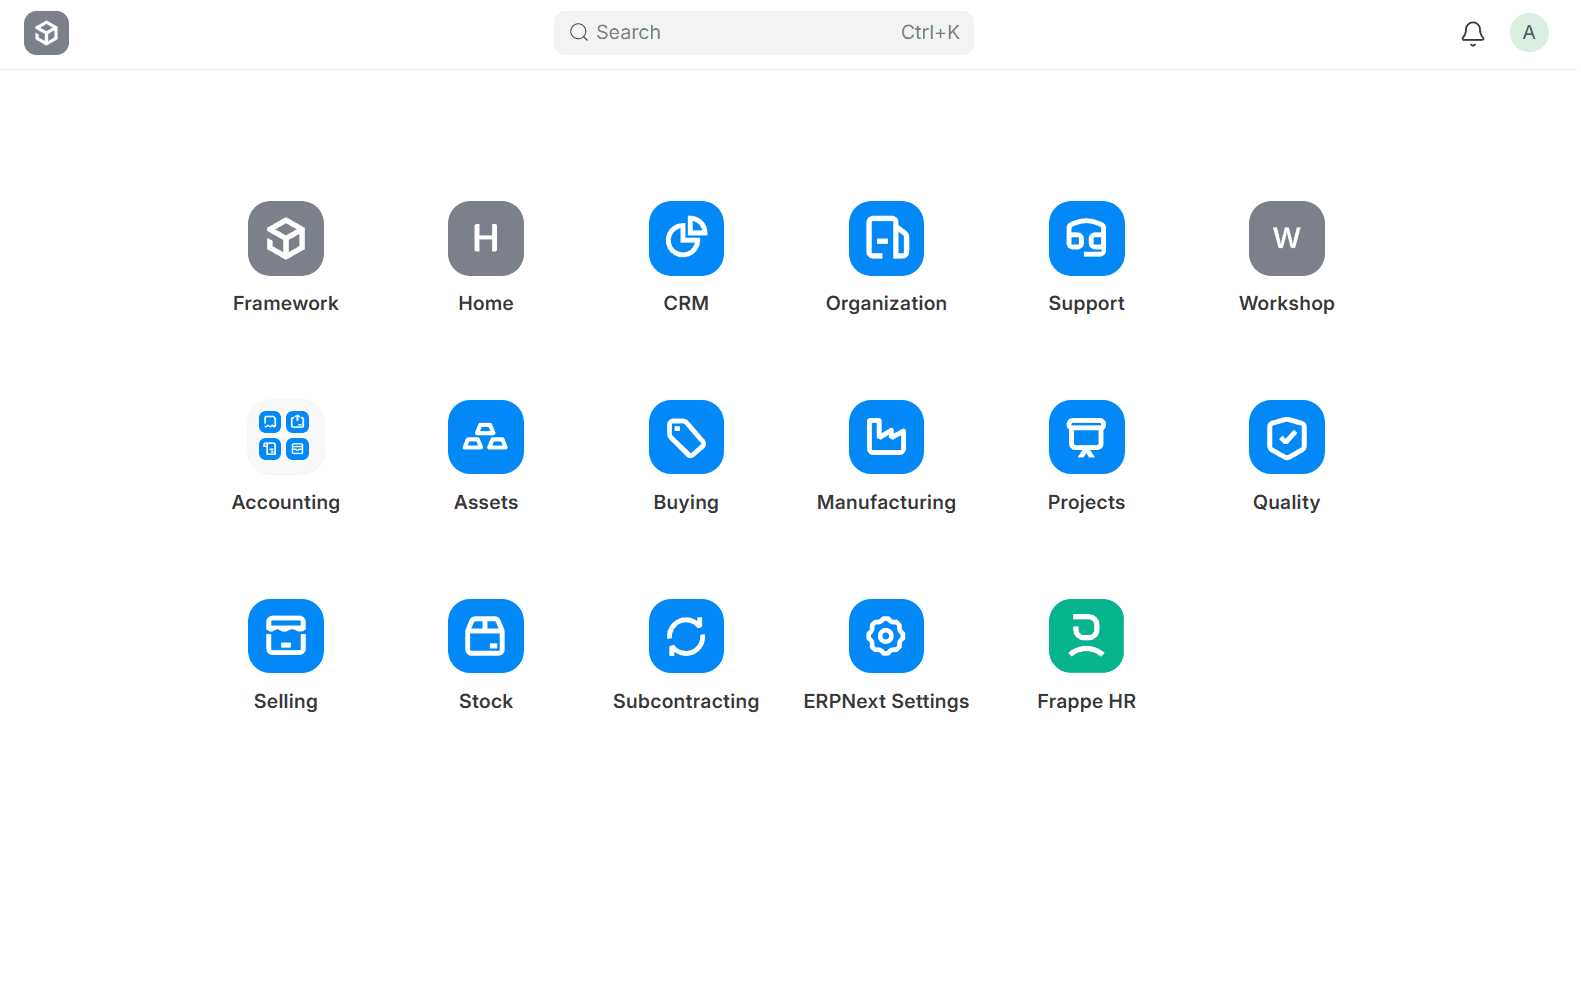This screenshot has height=987, width=1581.
Task: Click the Home label
Action: click(x=486, y=303)
